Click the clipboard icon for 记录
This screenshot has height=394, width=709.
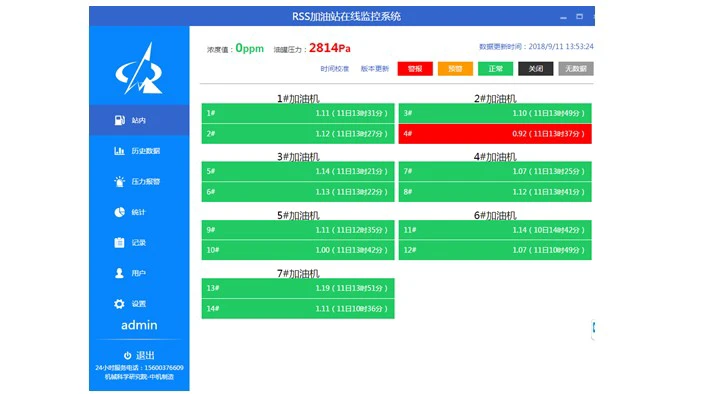(x=119, y=242)
